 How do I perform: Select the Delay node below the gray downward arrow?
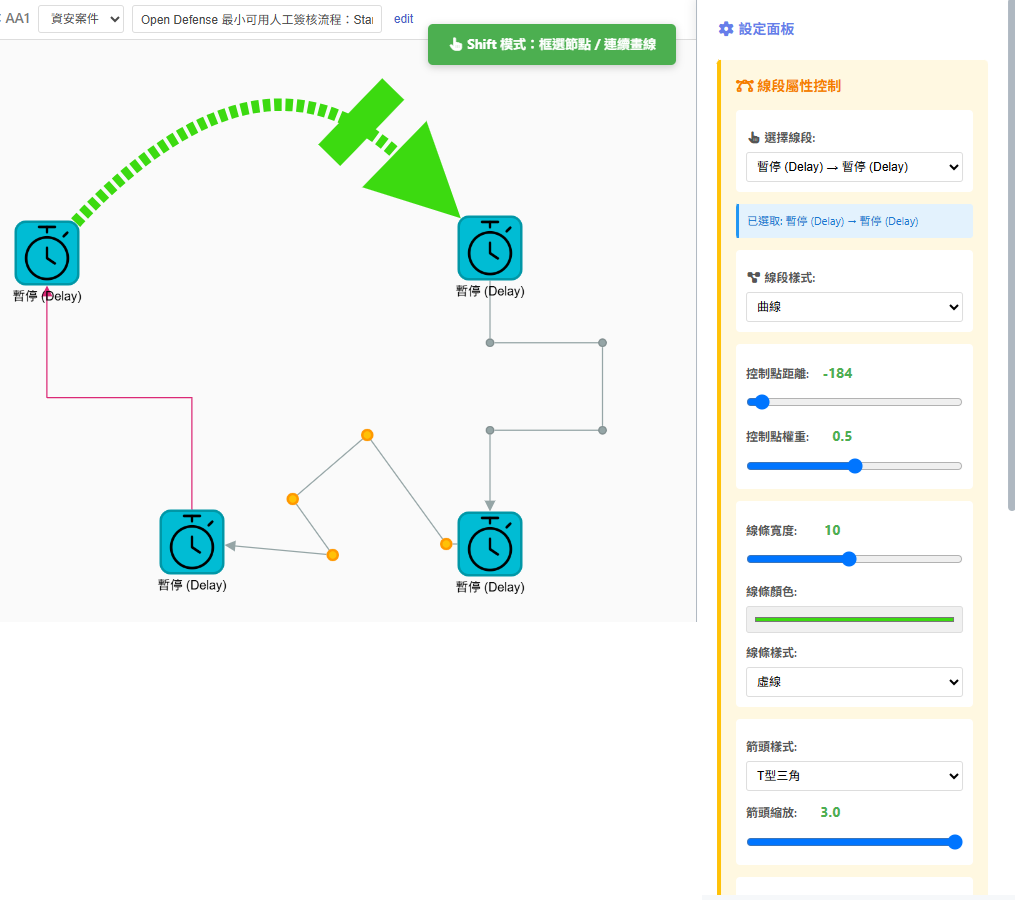coord(490,544)
